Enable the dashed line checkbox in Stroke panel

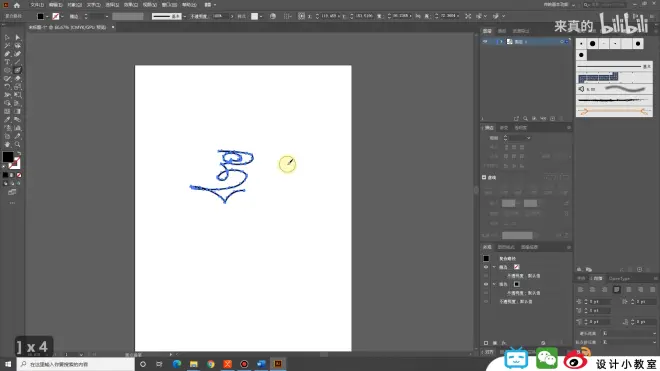tap(484, 177)
